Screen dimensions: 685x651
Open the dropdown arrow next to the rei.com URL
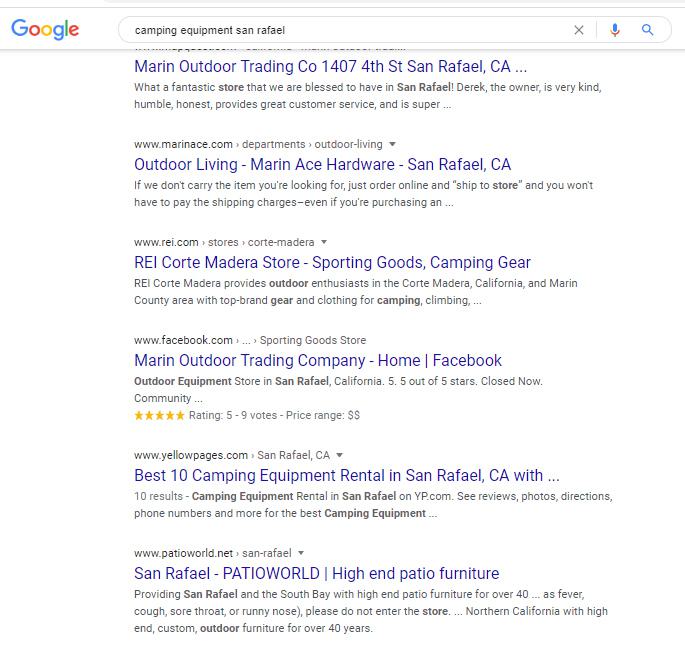point(324,242)
